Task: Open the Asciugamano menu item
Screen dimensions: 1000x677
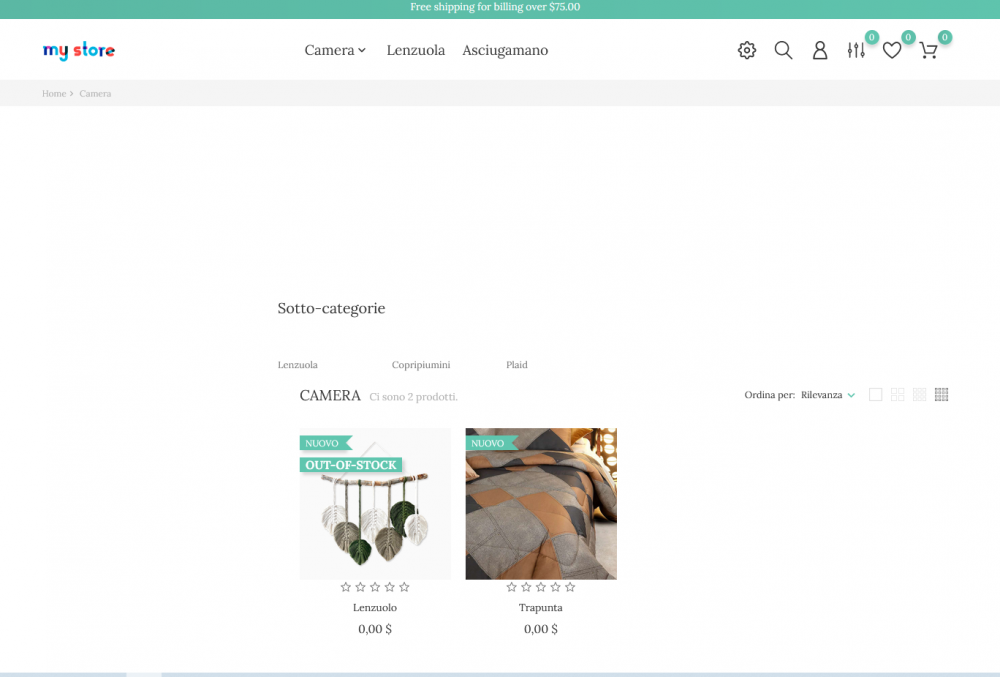Action: [505, 50]
